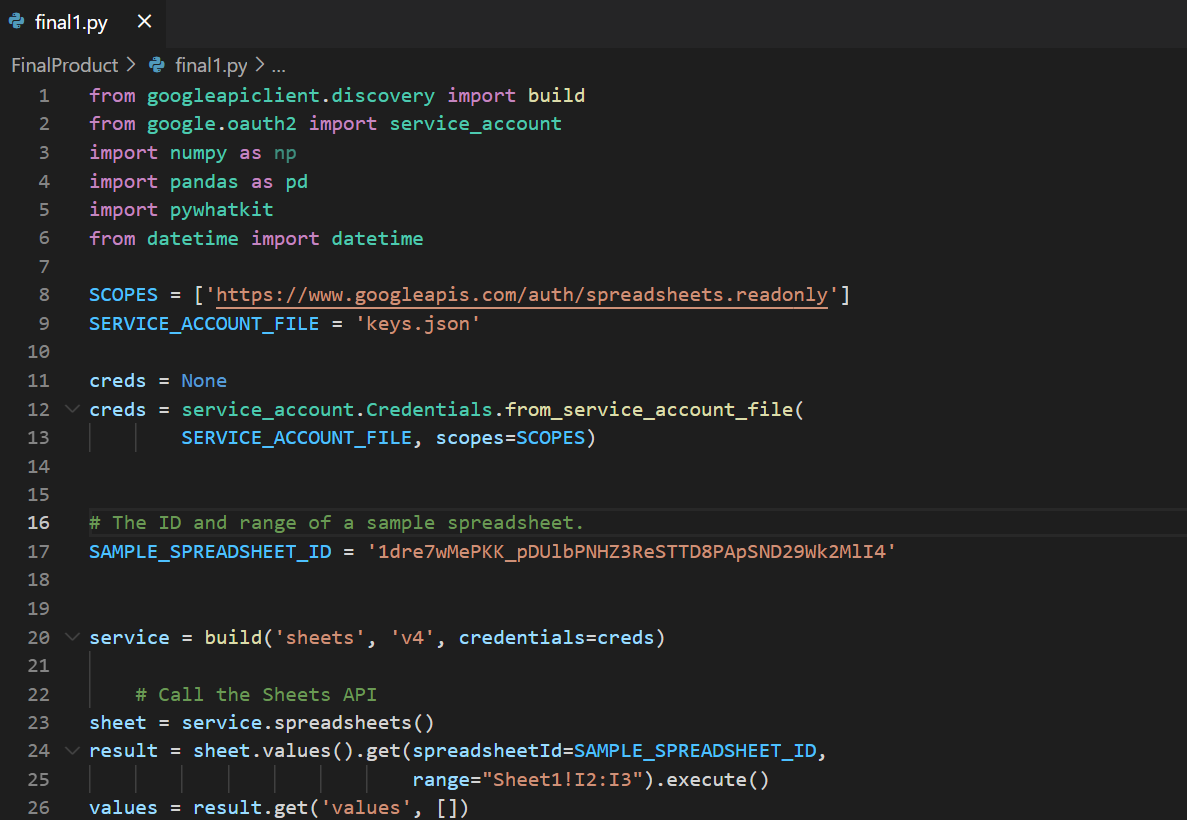Click 'credentials=creds' on line 20
The height and width of the screenshot is (820, 1187).
(556, 638)
